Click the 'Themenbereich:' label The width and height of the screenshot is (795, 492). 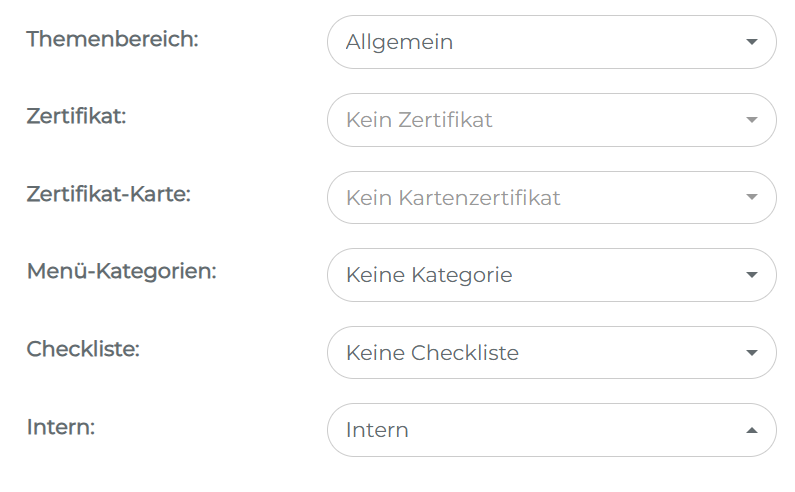click(x=112, y=39)
